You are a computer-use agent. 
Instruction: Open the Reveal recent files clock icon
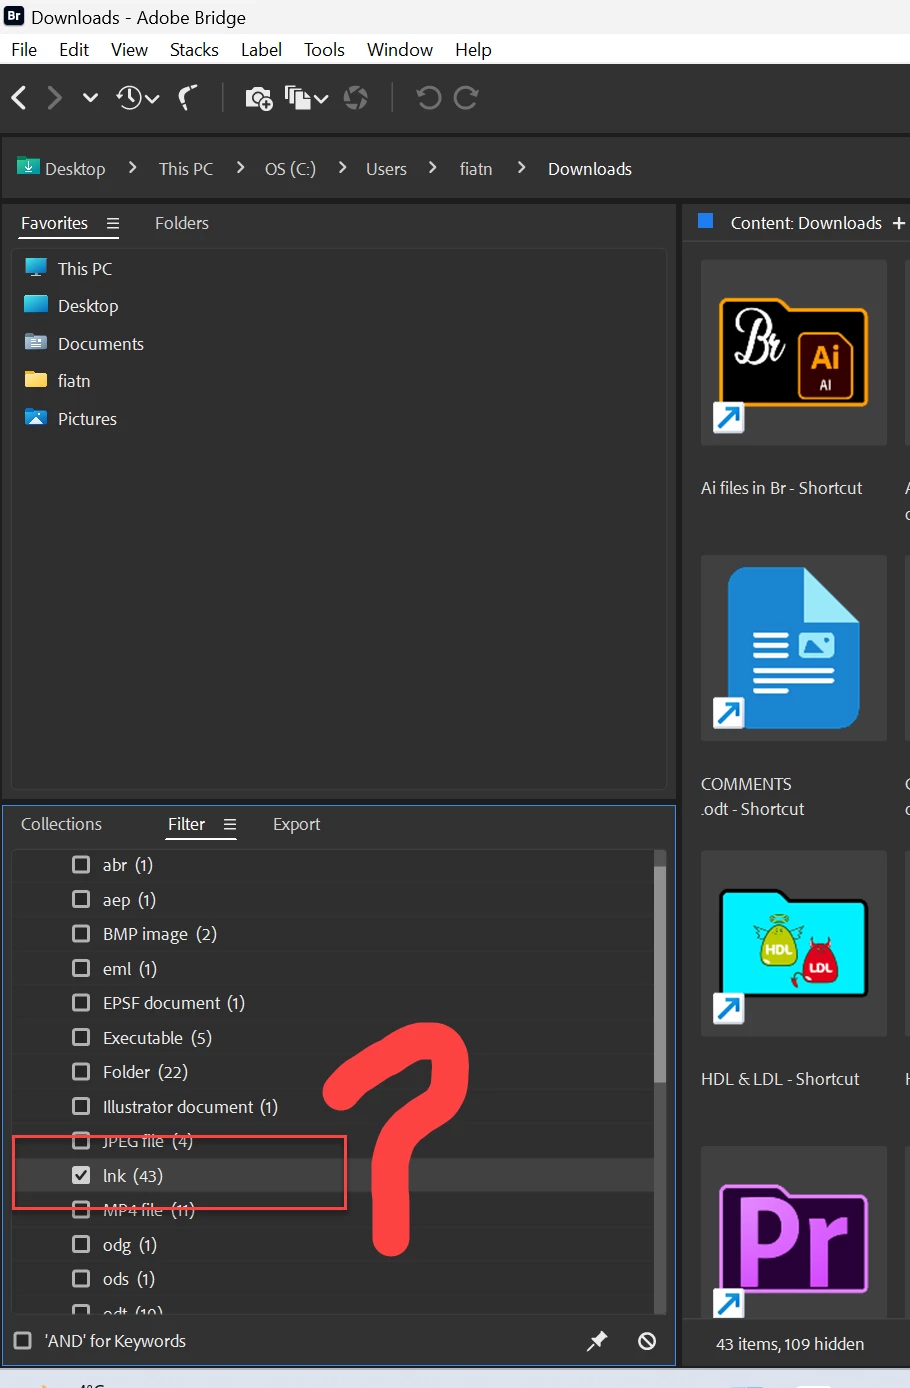click(137, 97)
